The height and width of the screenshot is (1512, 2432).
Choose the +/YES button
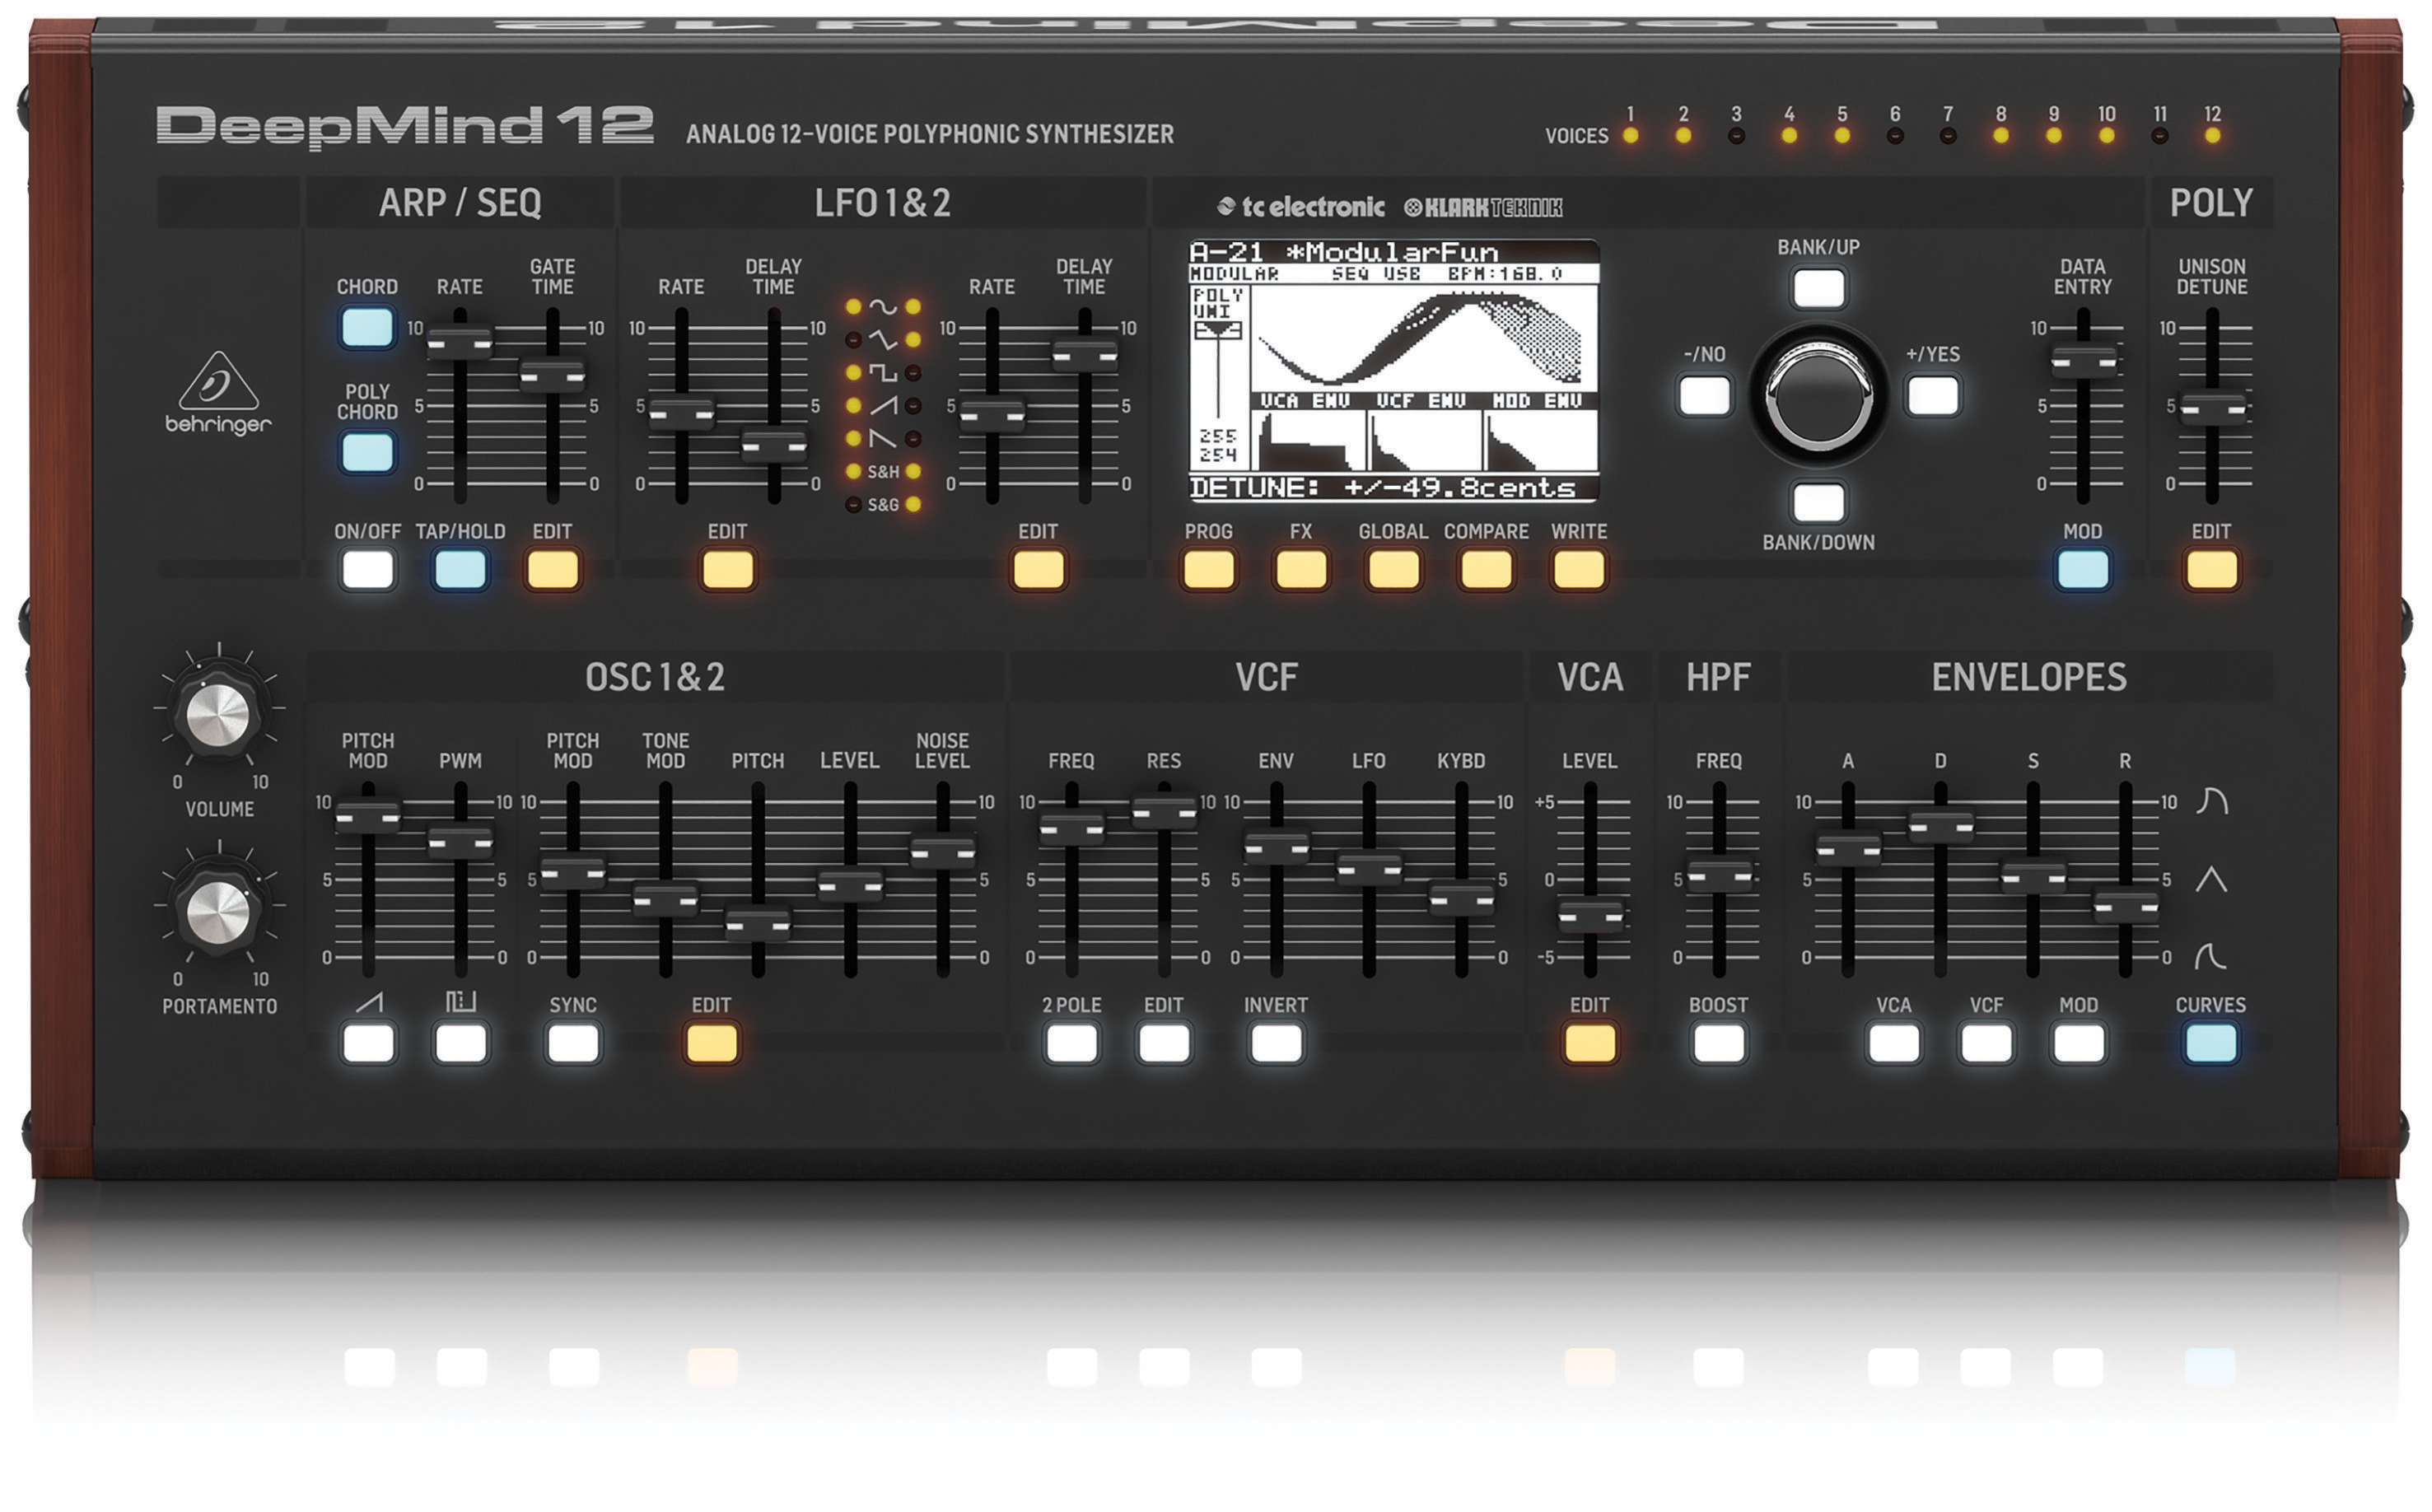1933,395
